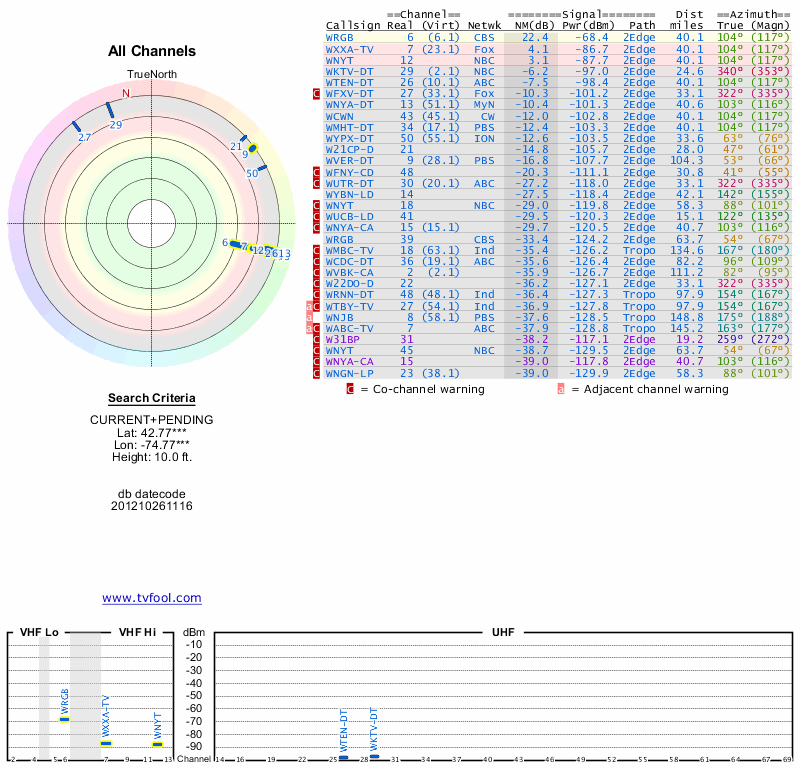Click the red co-channel warning legend icon
Image resolution: width=800 pixels, height=768 pixels.
(350, 388)
